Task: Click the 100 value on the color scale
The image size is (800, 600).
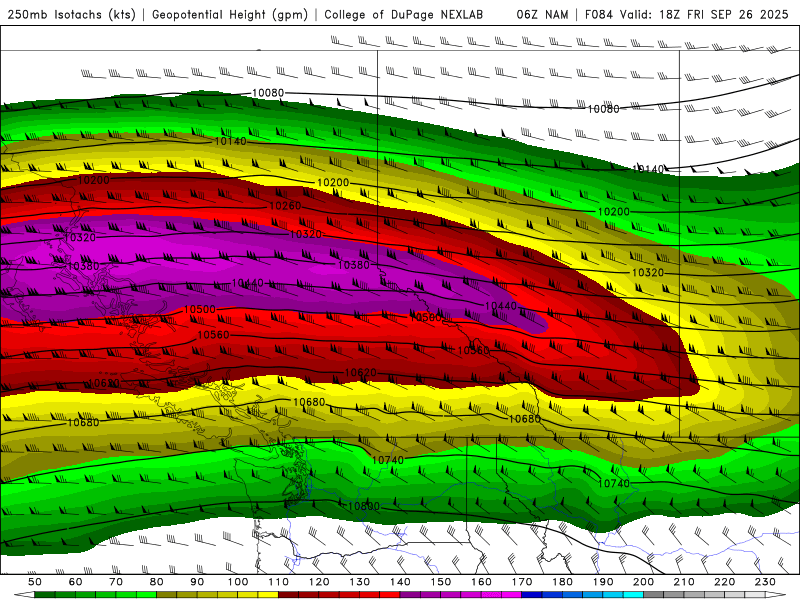Action: click(x=238, y=582)
